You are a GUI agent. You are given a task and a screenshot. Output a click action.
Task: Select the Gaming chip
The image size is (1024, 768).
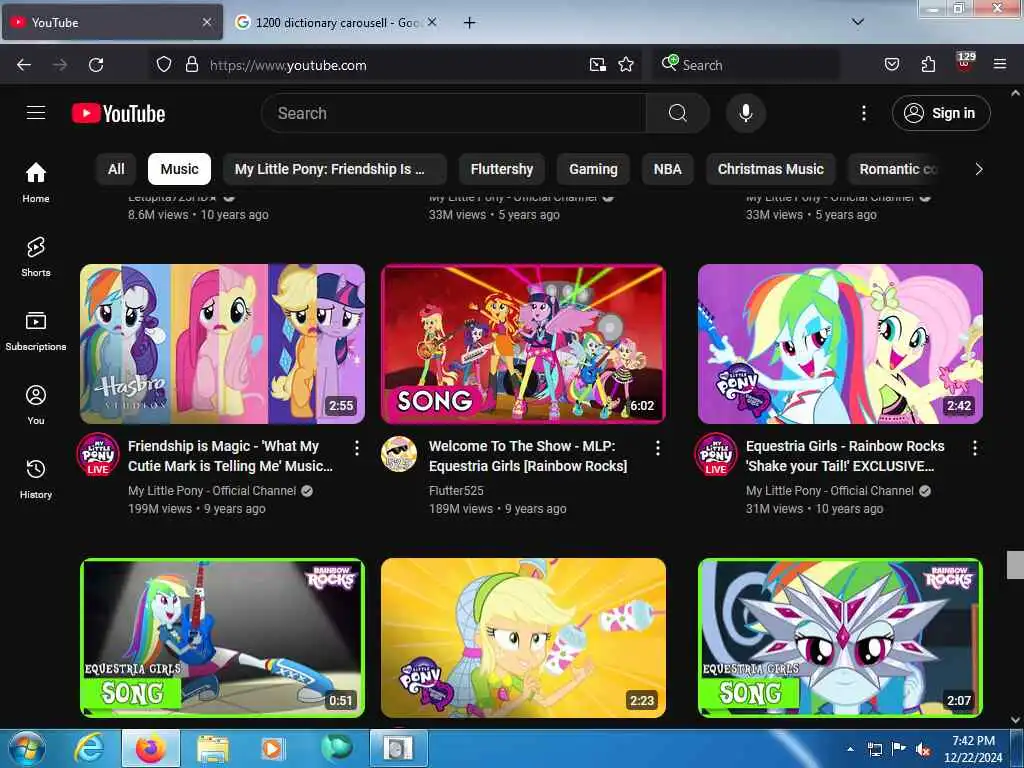pyautogui.click(x=593, y=169)
